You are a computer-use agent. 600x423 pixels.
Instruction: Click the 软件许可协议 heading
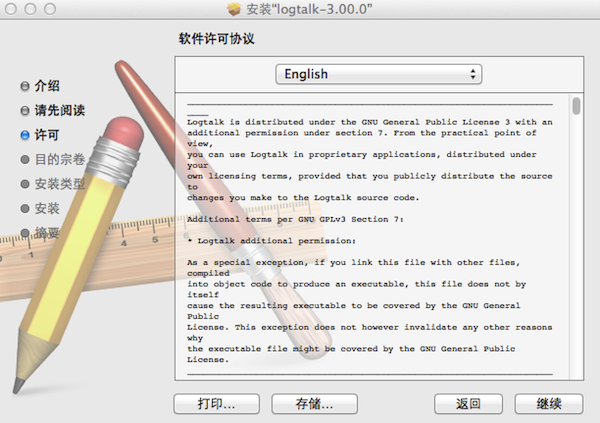(x=217, y=39)
